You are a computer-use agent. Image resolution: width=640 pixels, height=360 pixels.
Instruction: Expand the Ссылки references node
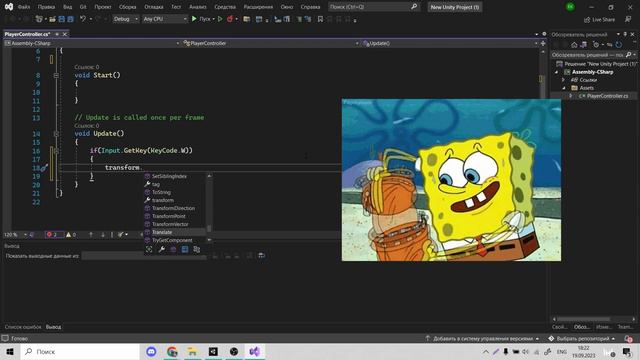pos(564,80)
